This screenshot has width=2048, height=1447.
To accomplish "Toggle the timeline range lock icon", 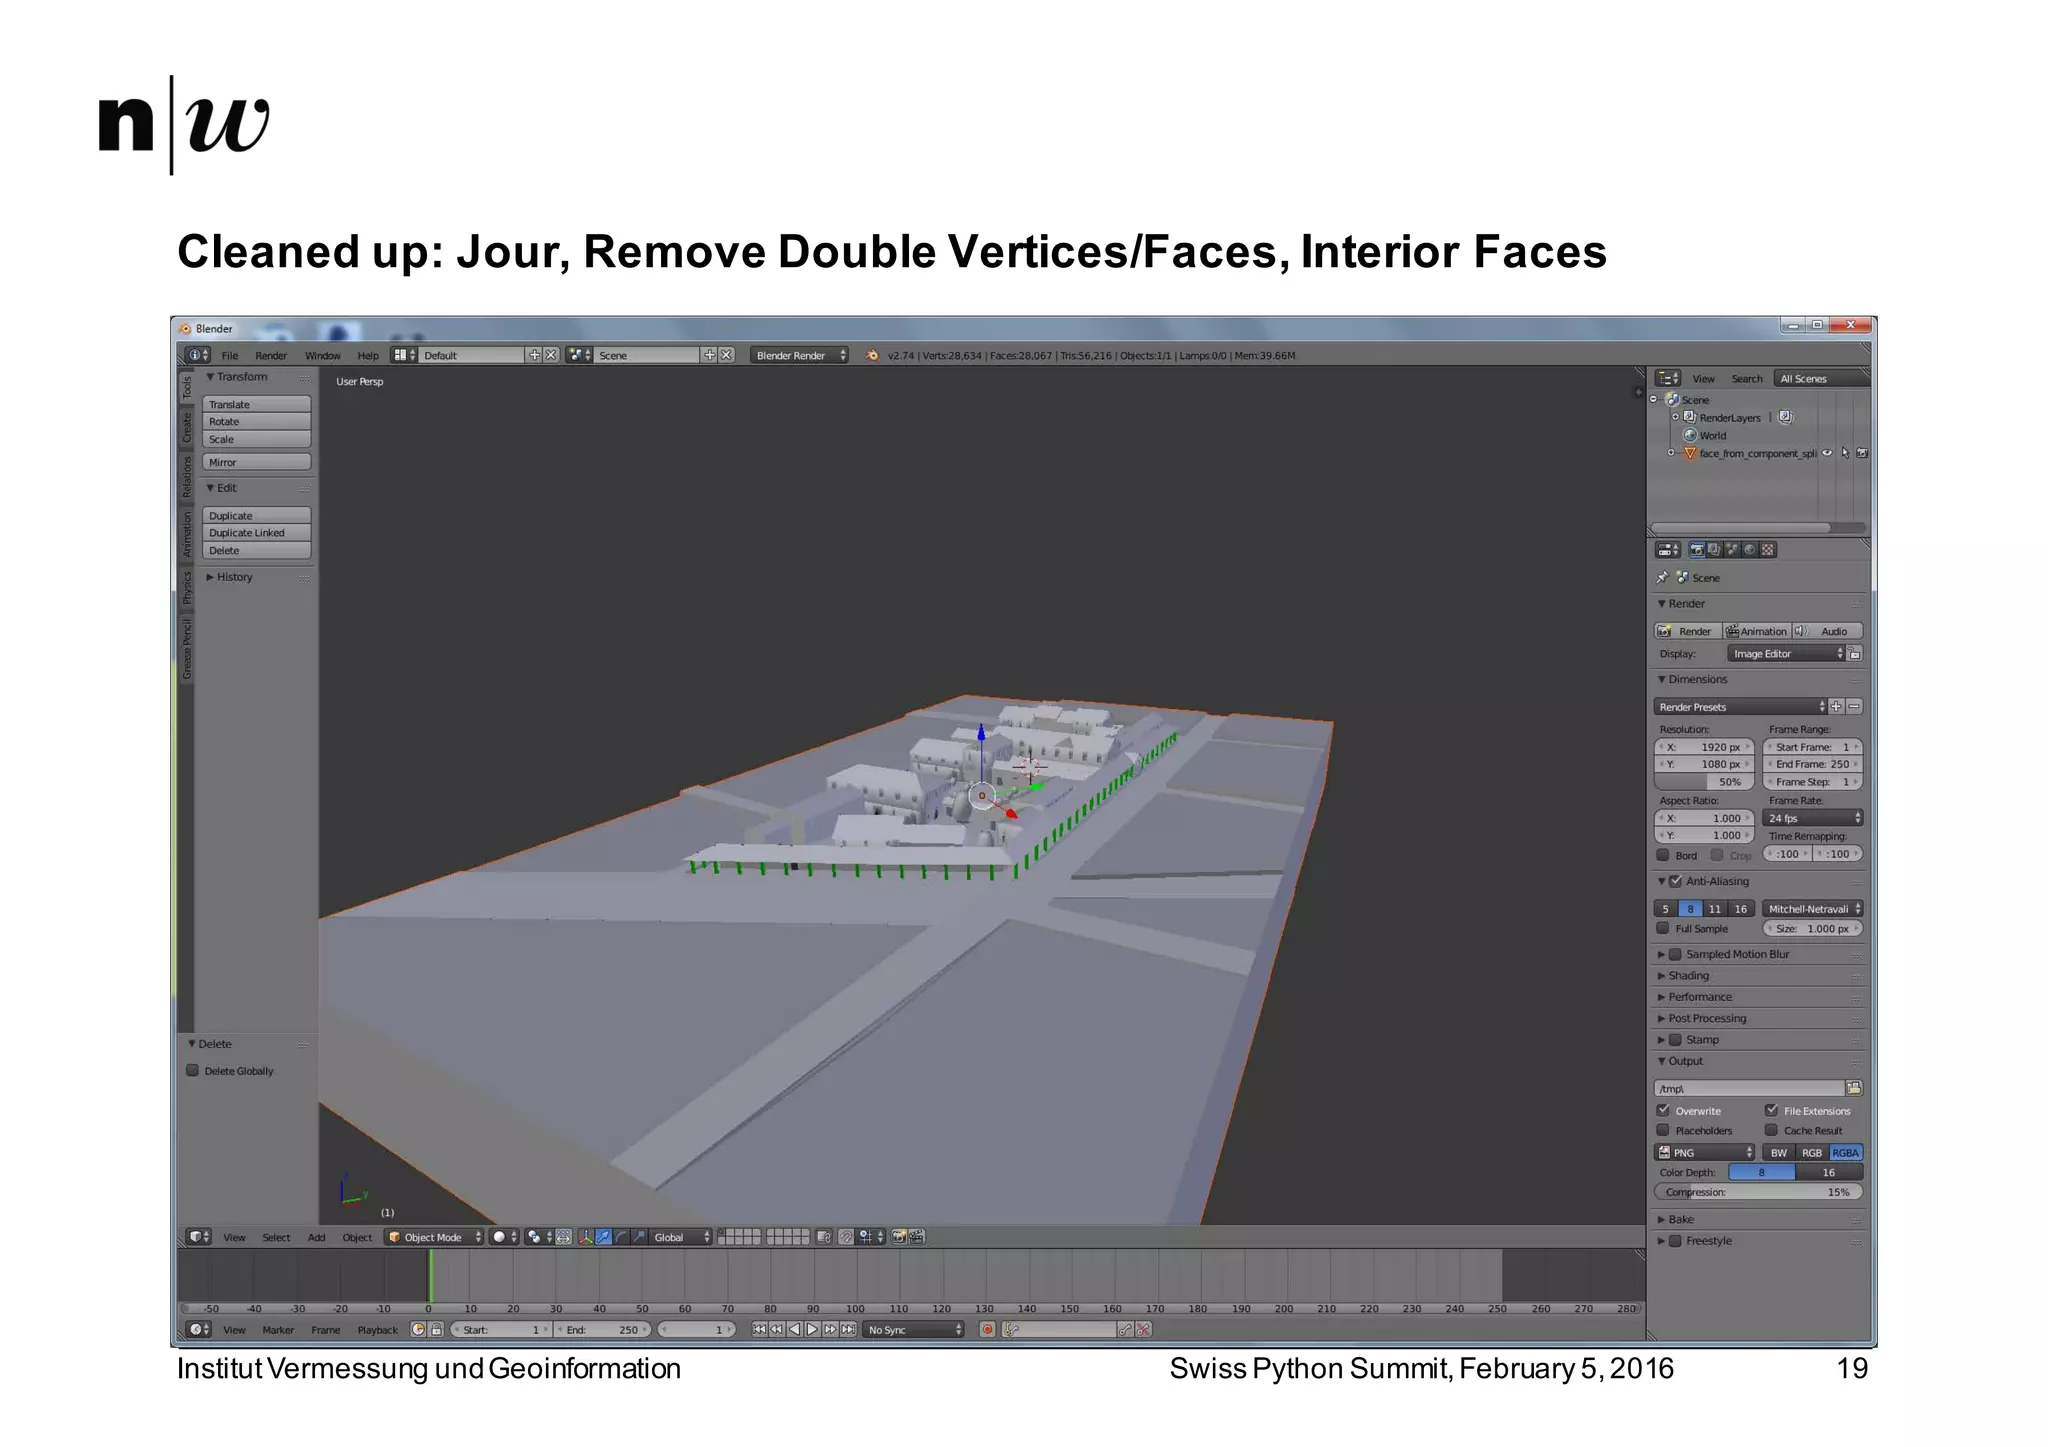I will (436, 1329).
